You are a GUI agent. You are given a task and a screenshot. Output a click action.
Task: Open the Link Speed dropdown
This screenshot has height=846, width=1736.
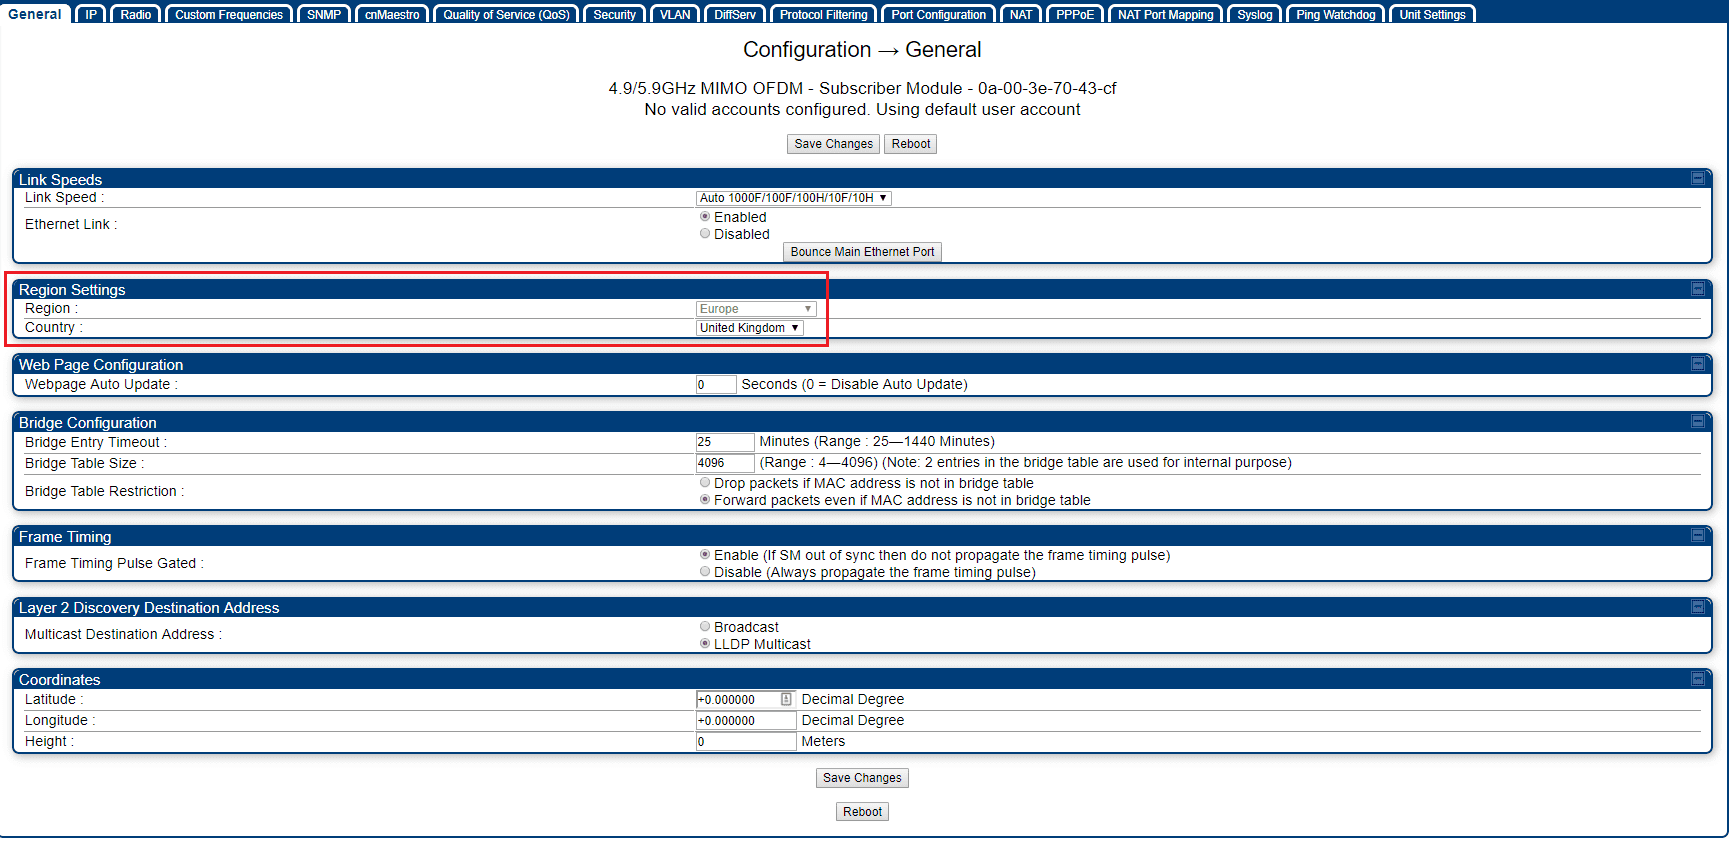point(793,198)
